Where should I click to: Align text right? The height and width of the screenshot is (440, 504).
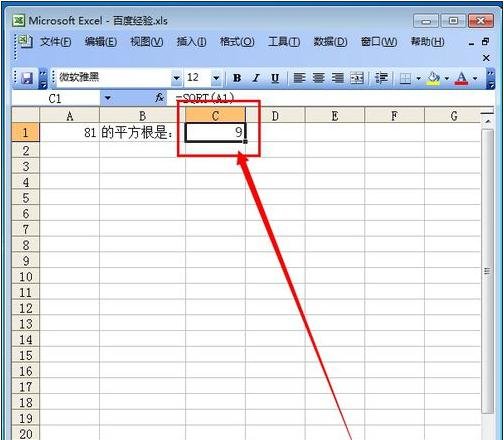[337, 78]
